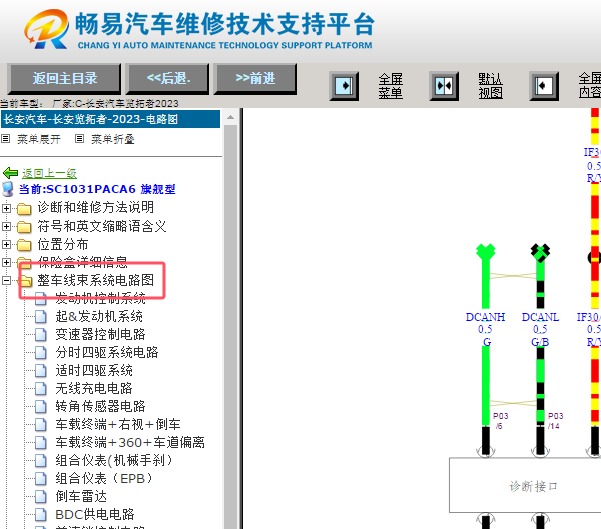Screen dimensions: 601x529
Task: Click the full-screen content left-arrow icon
Action: point(544,86)
